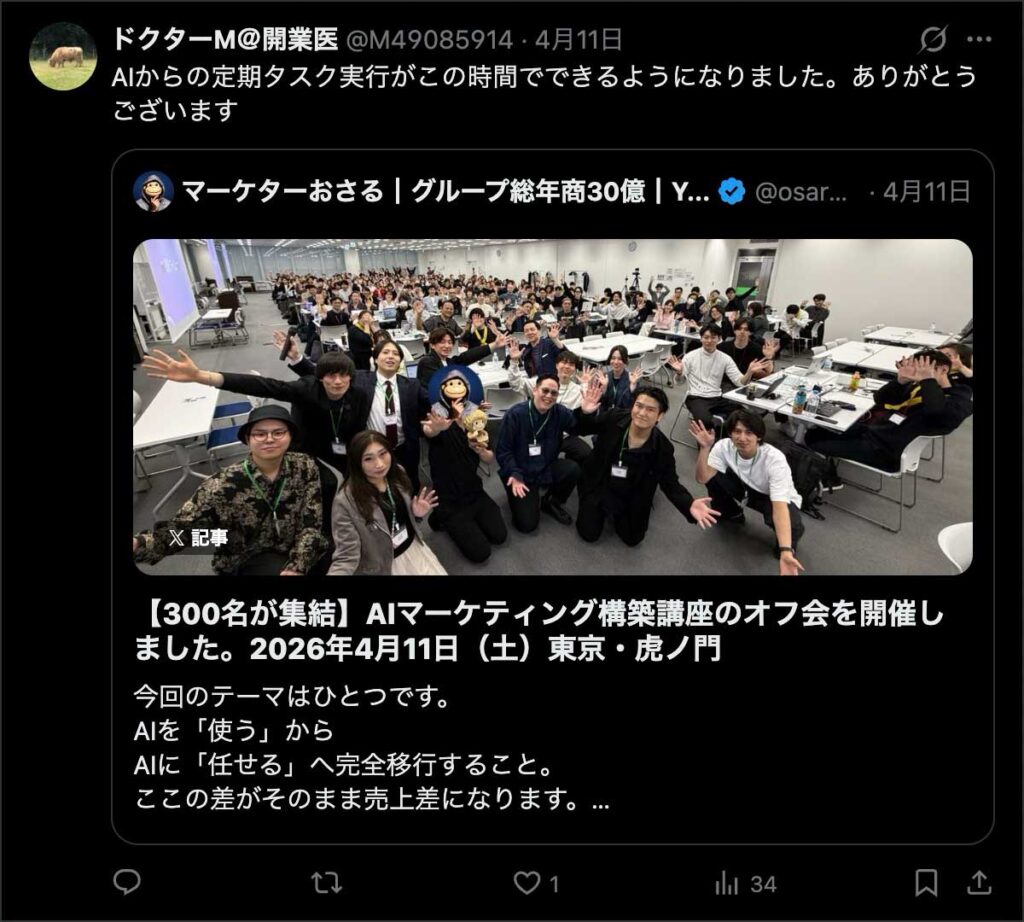Repost this tweet using retweet icon
This screenshot has width=1024, height=922.
click(326, 883)
